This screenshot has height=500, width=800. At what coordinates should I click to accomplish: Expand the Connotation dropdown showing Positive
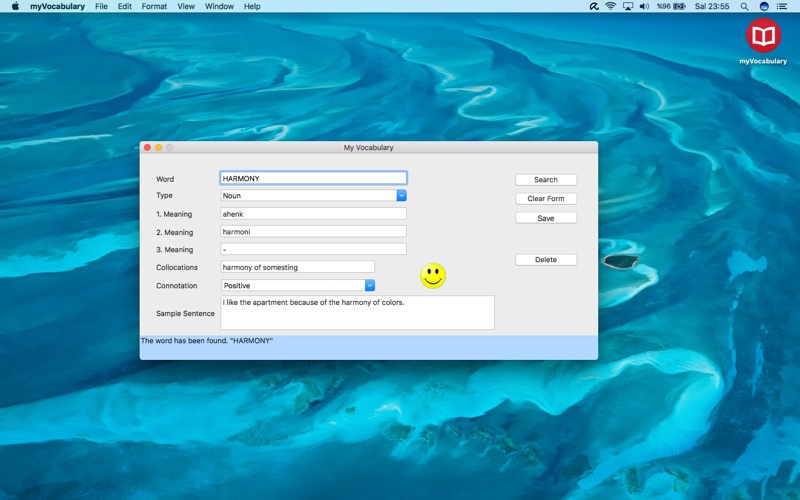369,286
